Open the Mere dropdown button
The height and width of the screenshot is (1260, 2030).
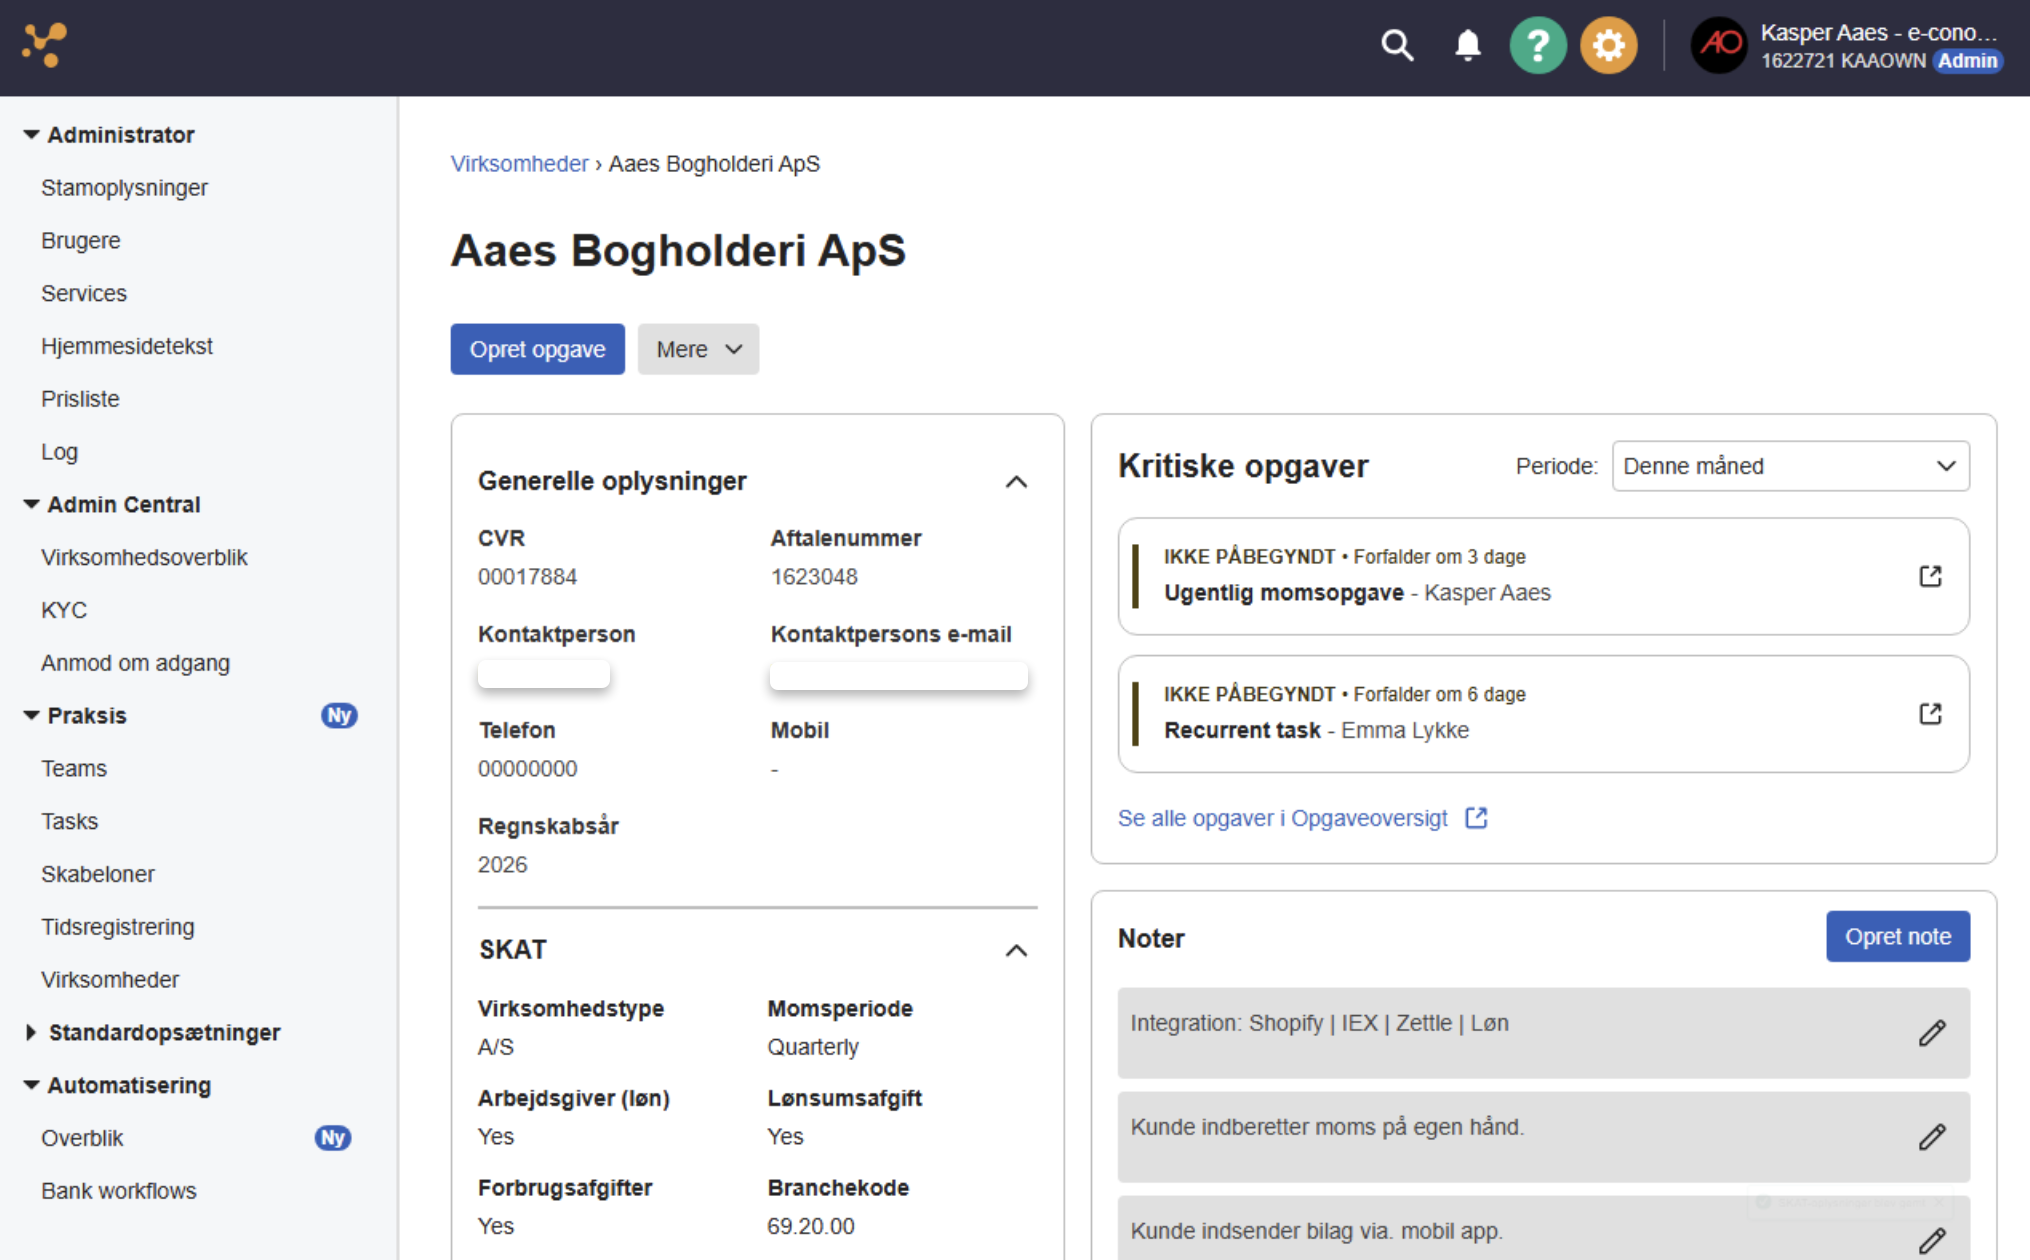coord(698,349)
